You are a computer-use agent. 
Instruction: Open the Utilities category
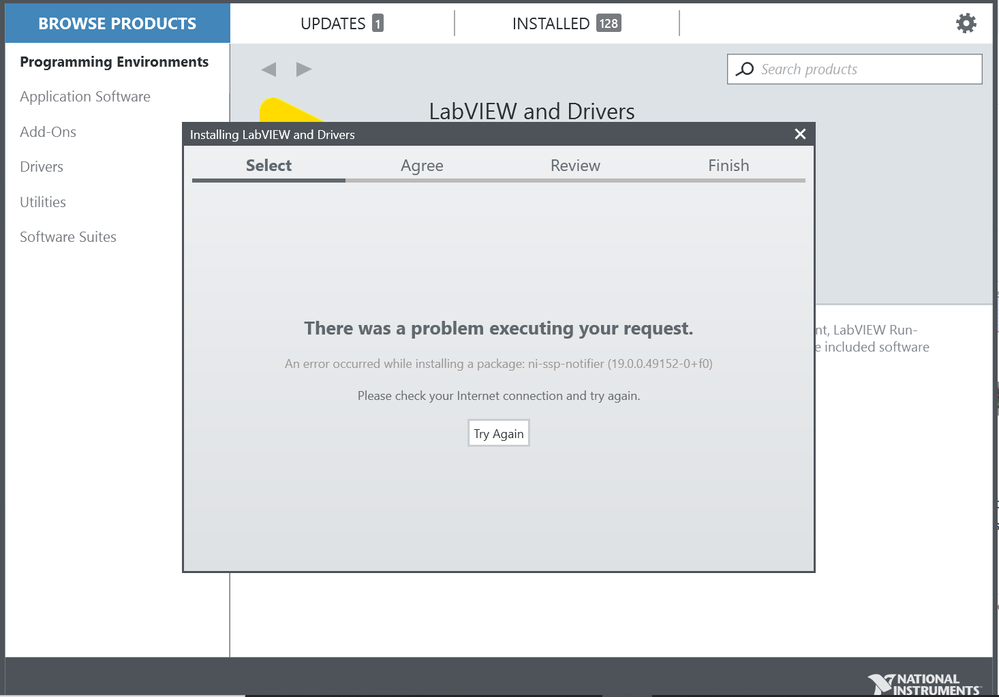tap(43, 202)
